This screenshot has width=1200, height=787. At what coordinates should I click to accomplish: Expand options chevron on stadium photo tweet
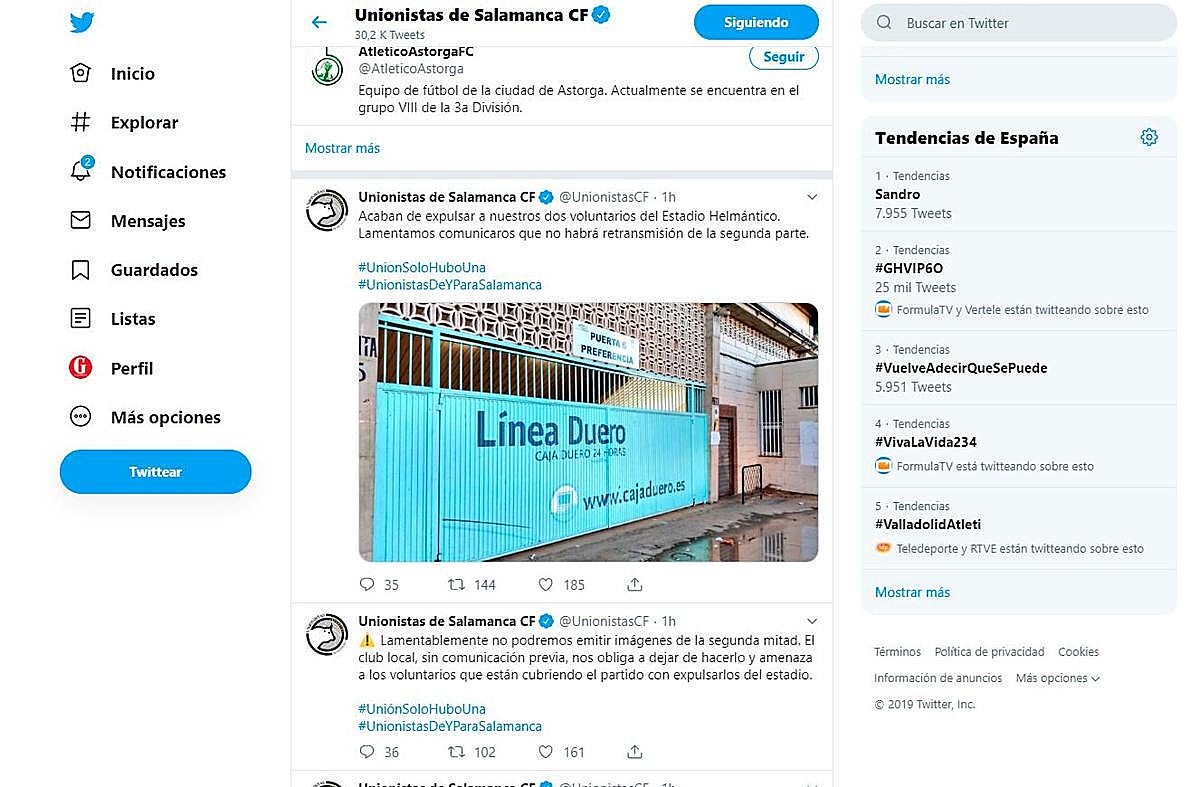(x=812, y=197)
